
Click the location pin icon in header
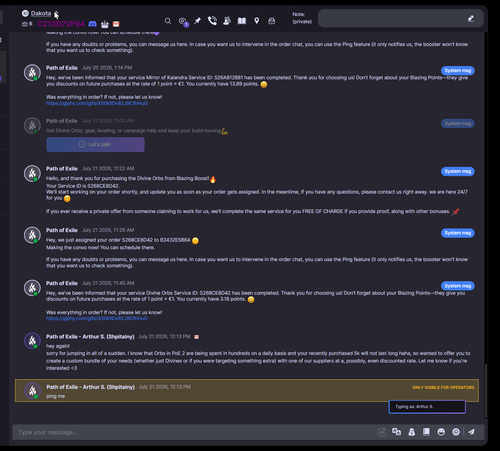coord(257,21)
